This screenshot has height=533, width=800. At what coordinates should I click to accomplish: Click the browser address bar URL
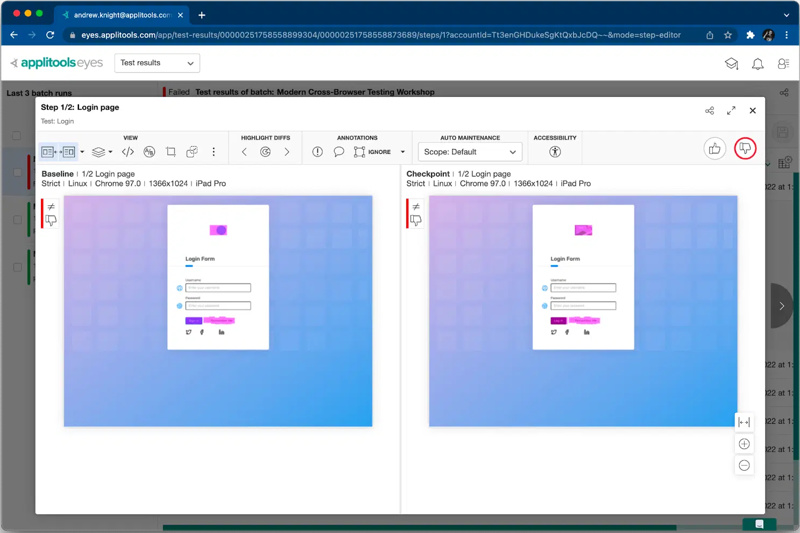point(381,35)
